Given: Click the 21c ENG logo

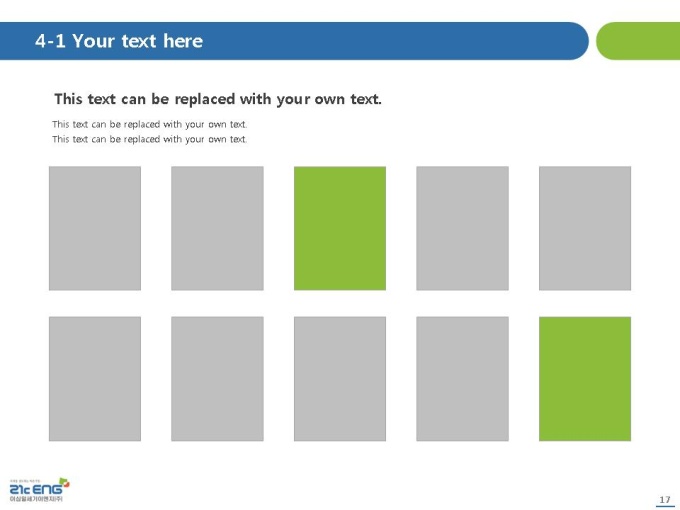Looking at the screenshot, I should 39,490.
